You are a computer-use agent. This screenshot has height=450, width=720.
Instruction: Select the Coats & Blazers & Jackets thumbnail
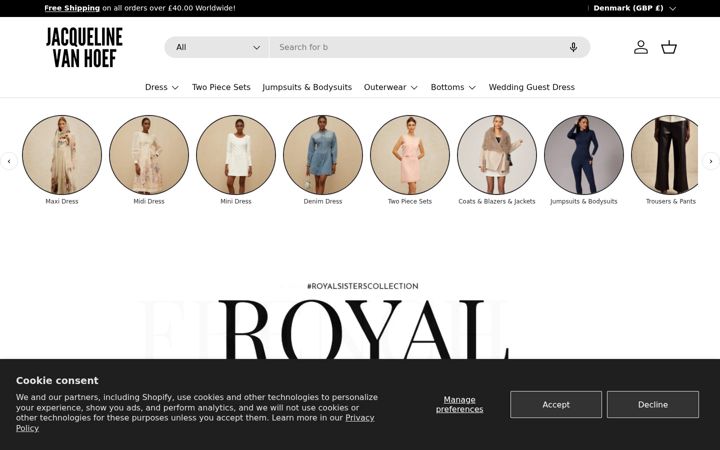[x=497, y=155]
